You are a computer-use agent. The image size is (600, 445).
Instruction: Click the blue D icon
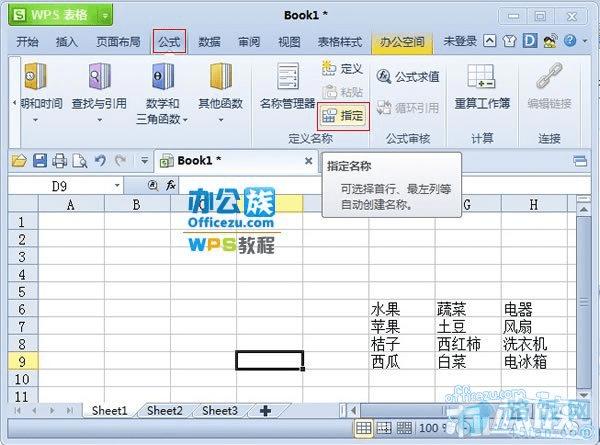(x=530, y=41)
